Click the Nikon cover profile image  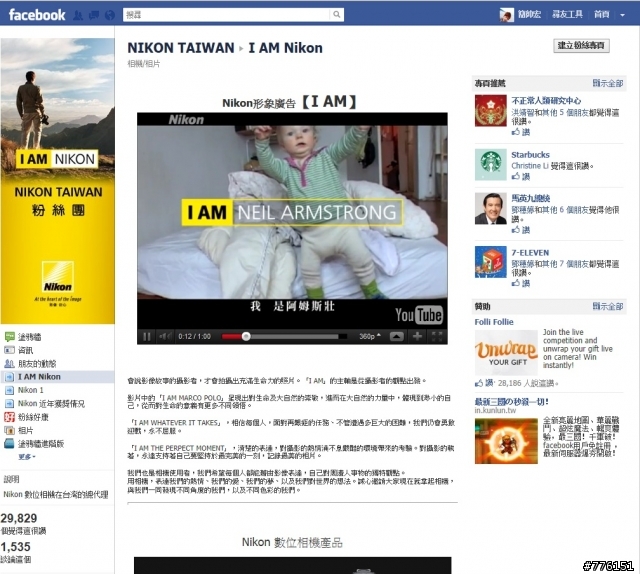coord(57,181)
